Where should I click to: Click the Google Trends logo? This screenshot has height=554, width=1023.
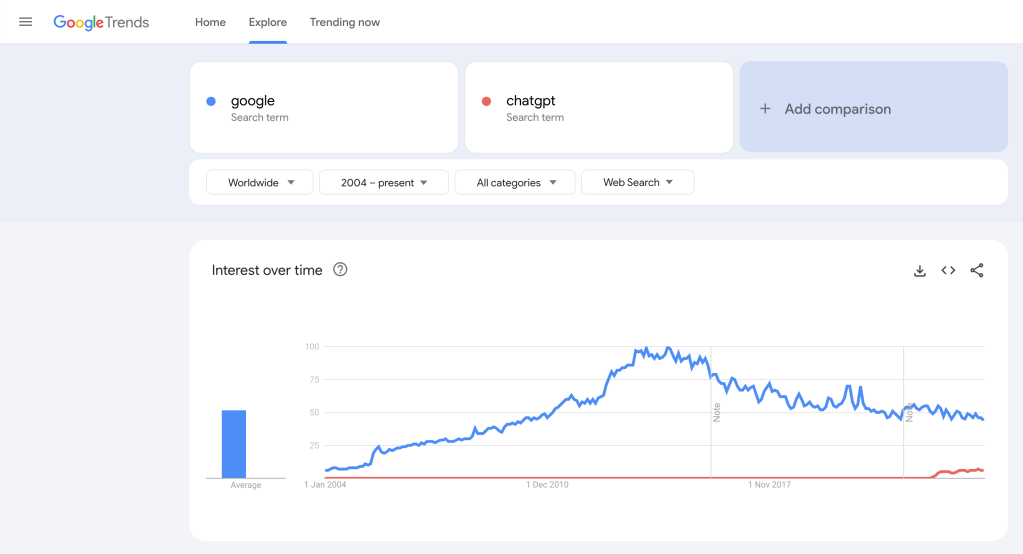pyautogui.click(x=101, y=22)
